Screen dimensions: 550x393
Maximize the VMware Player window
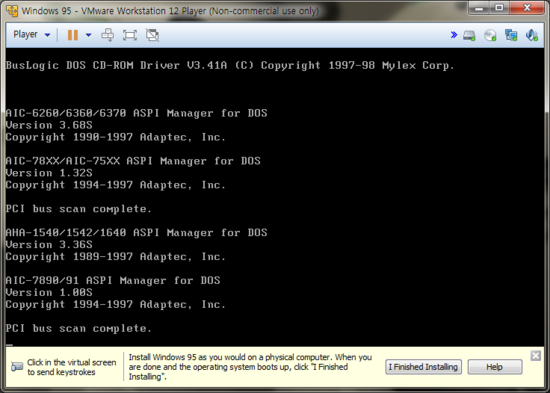(499, 8)
